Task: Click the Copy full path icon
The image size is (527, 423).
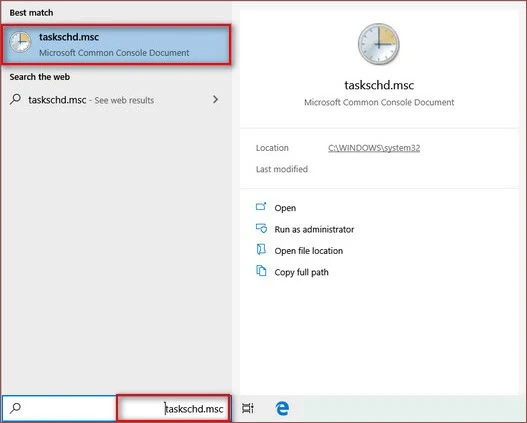Action: (x=261, y=271)
